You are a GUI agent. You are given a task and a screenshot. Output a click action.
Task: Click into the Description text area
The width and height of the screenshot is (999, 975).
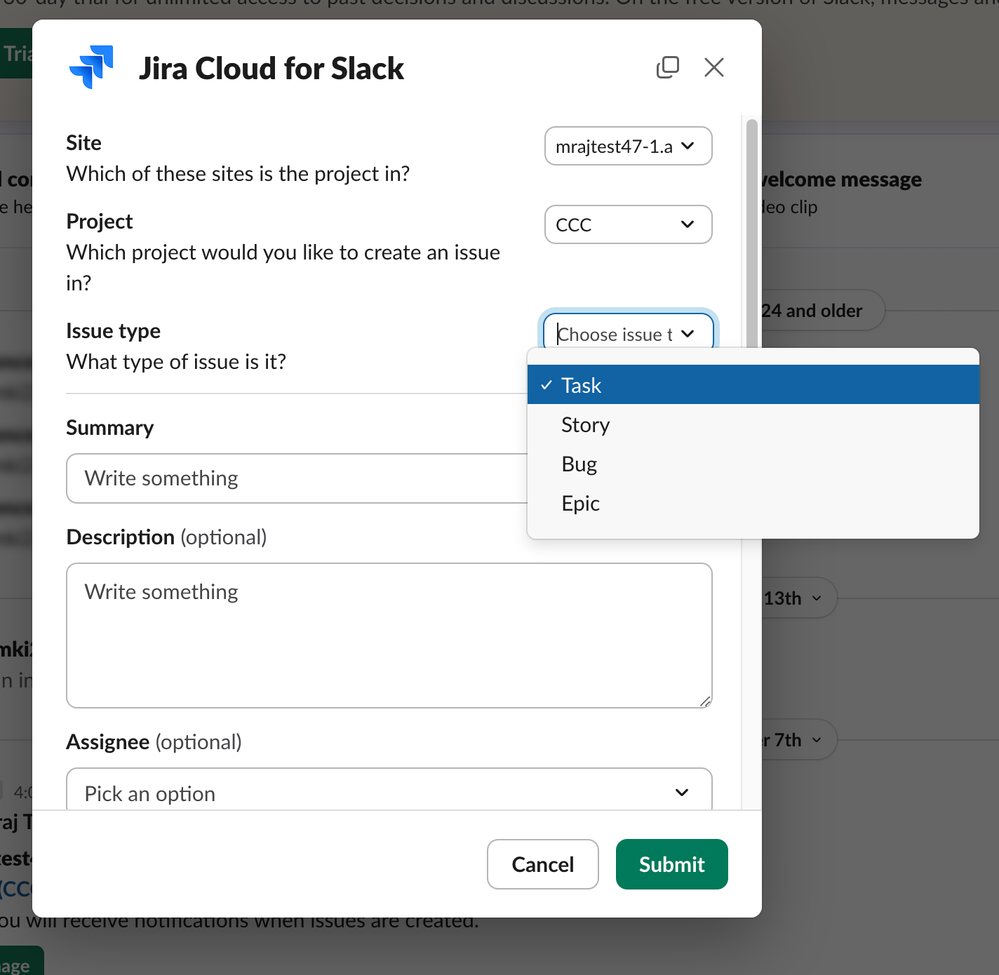coord(389,635)
